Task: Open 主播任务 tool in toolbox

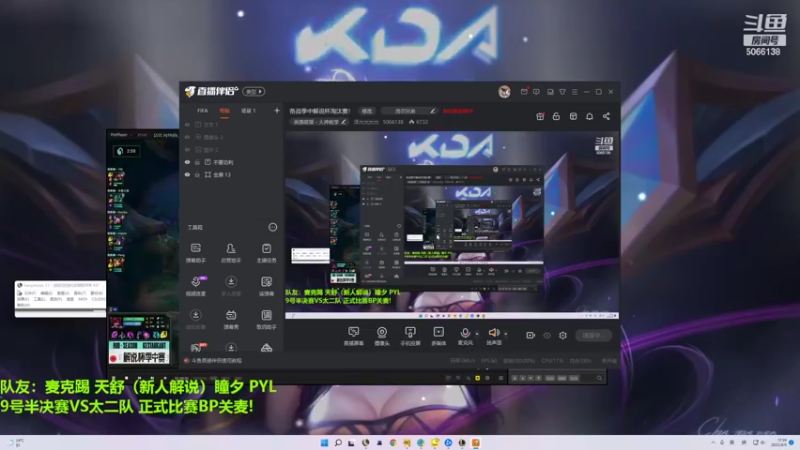Action: [266, 253]
